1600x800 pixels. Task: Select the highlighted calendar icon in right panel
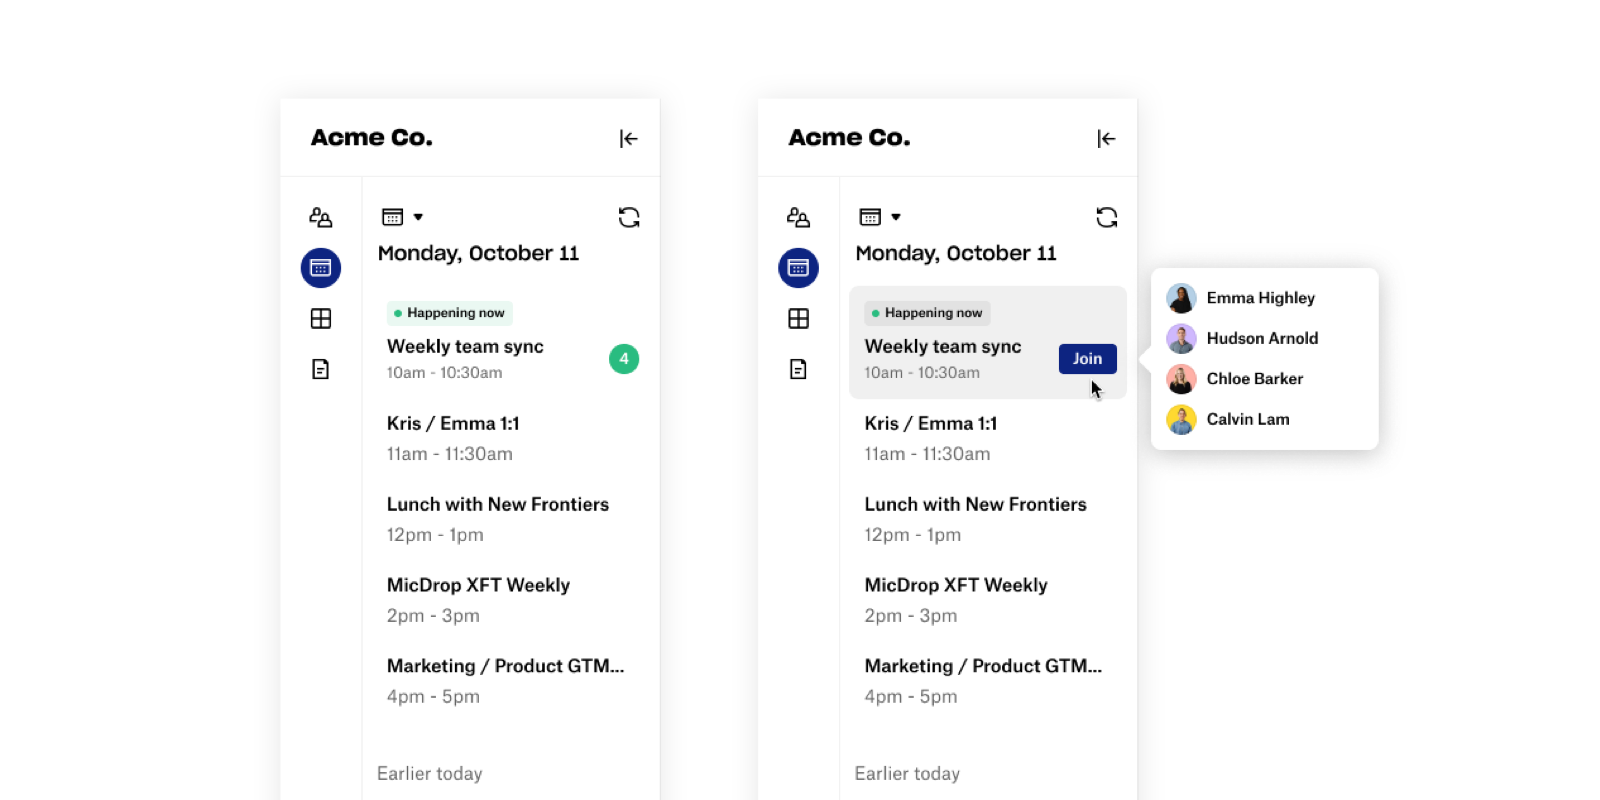pyautogui.click(x=798, y=268)
